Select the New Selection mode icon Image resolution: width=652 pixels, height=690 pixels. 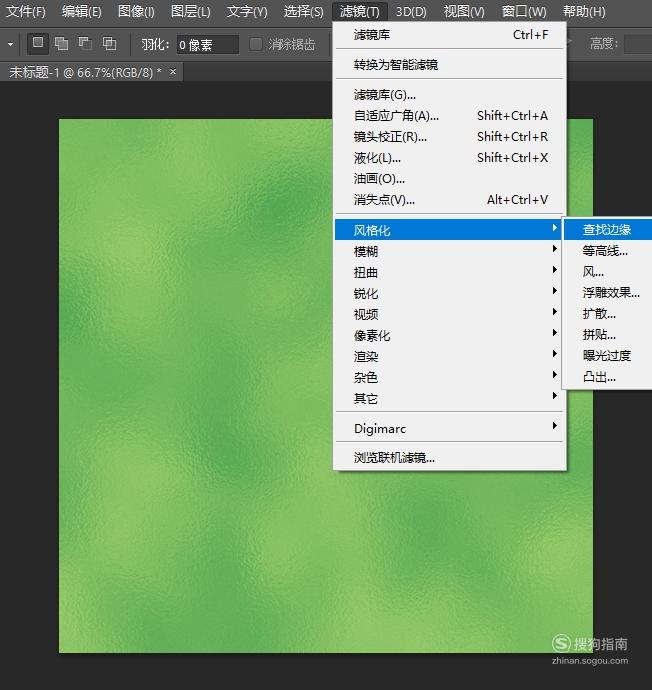click(38, 44)
